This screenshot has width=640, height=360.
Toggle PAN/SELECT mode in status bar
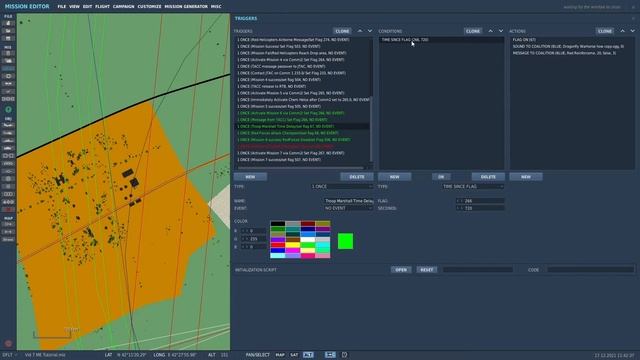(258, 355)
